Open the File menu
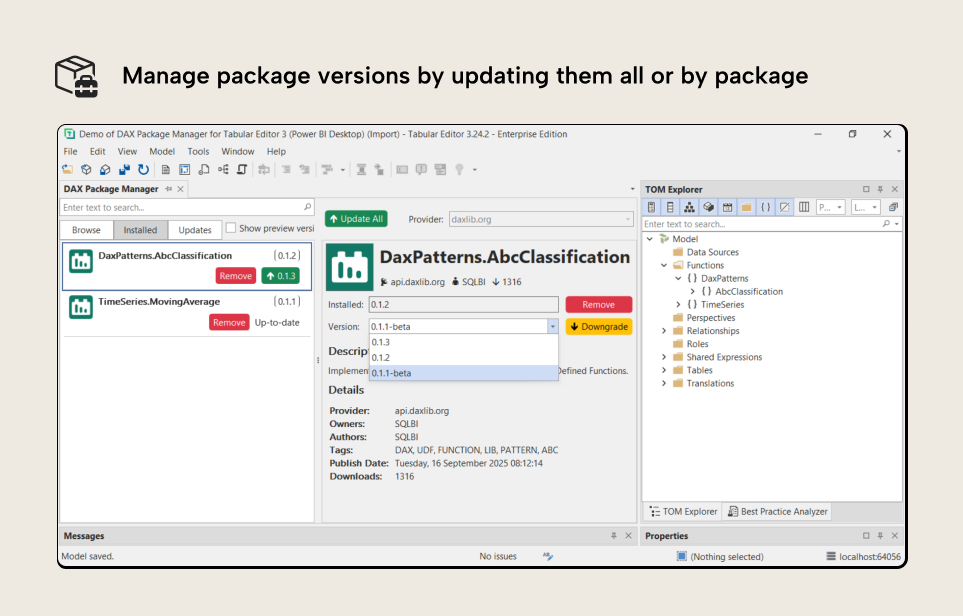This screenshot has width=963, height=616. [x=71, y=152]
